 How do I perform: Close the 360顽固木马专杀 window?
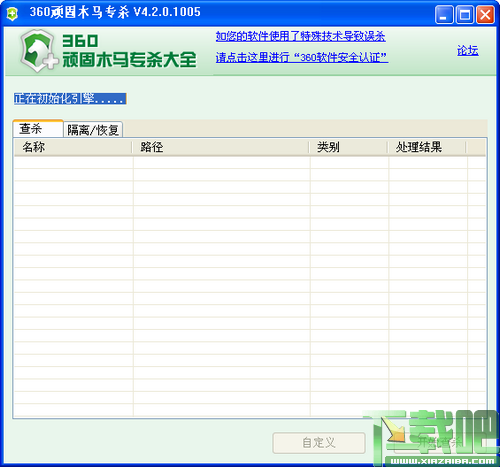(x=485, y=15)
